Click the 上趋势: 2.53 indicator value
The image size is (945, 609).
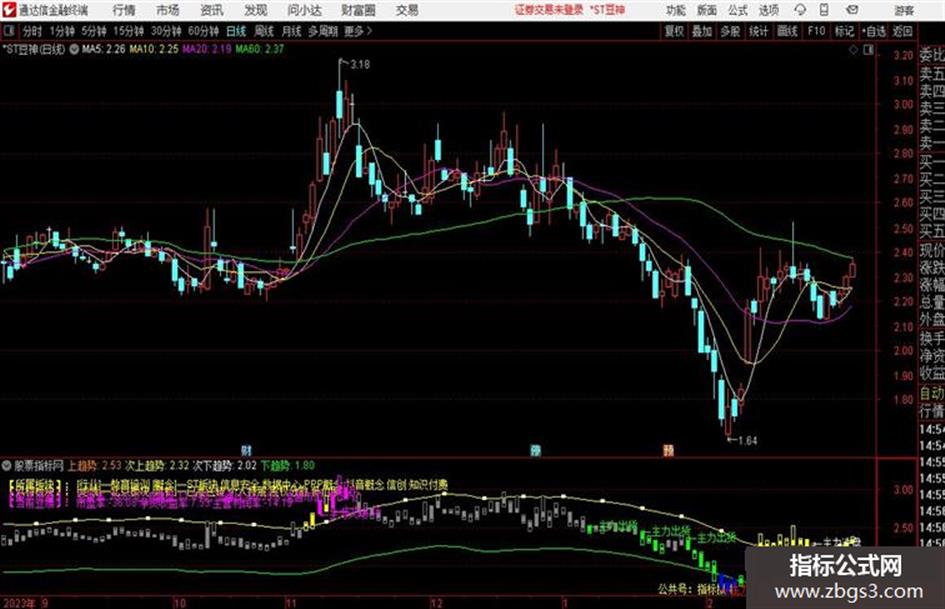coord(94,465)
